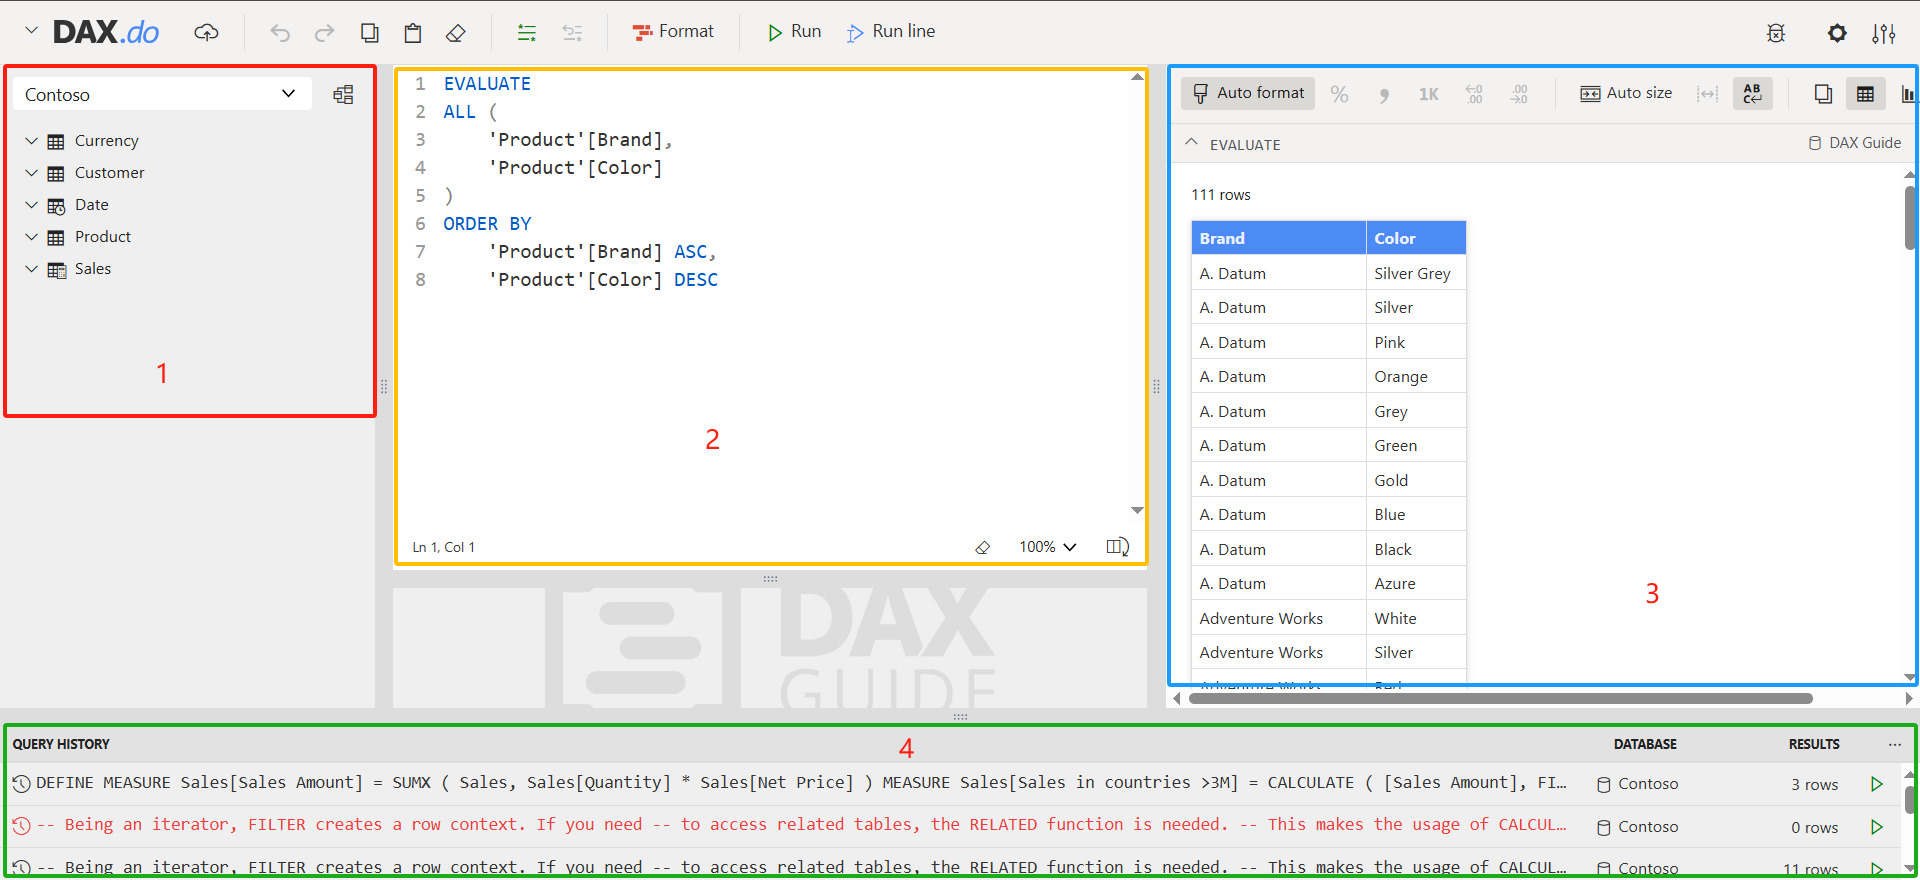1920x880 pixels.
Task: Click the results vertical scrollbar thumb
Action: 1910,217
